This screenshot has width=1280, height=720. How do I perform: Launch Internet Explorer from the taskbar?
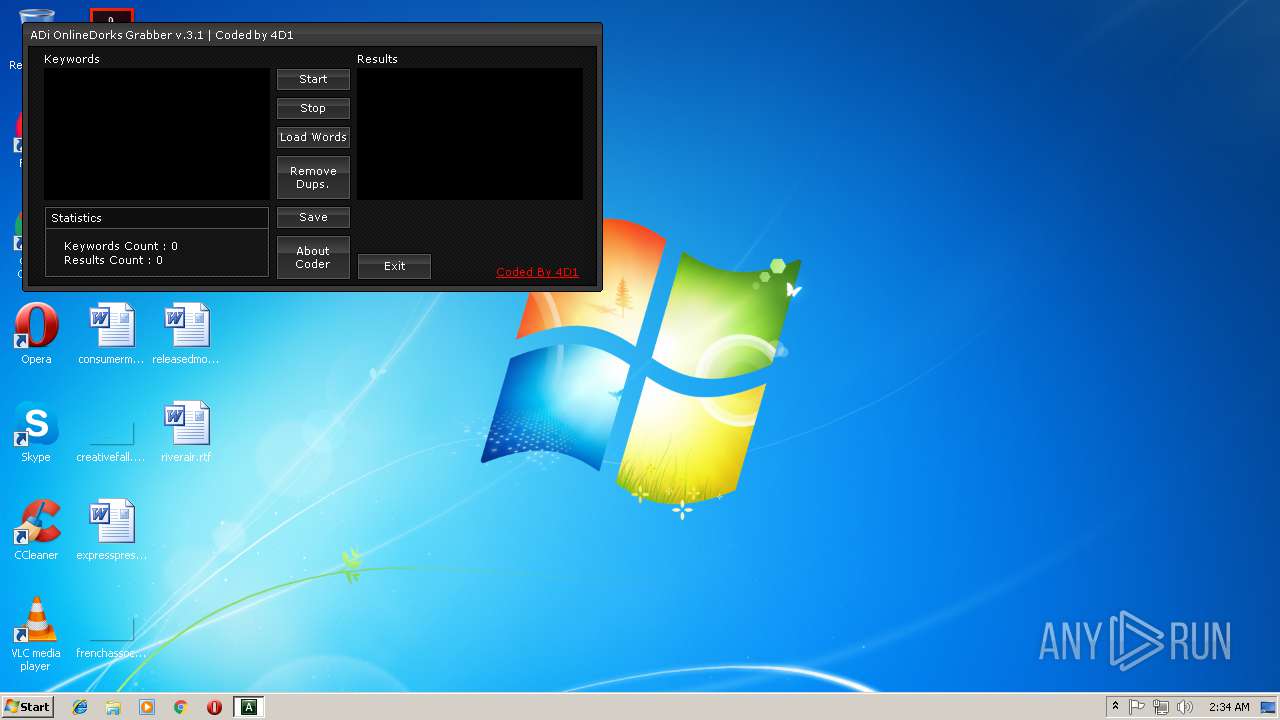click(x=80, y=707)
